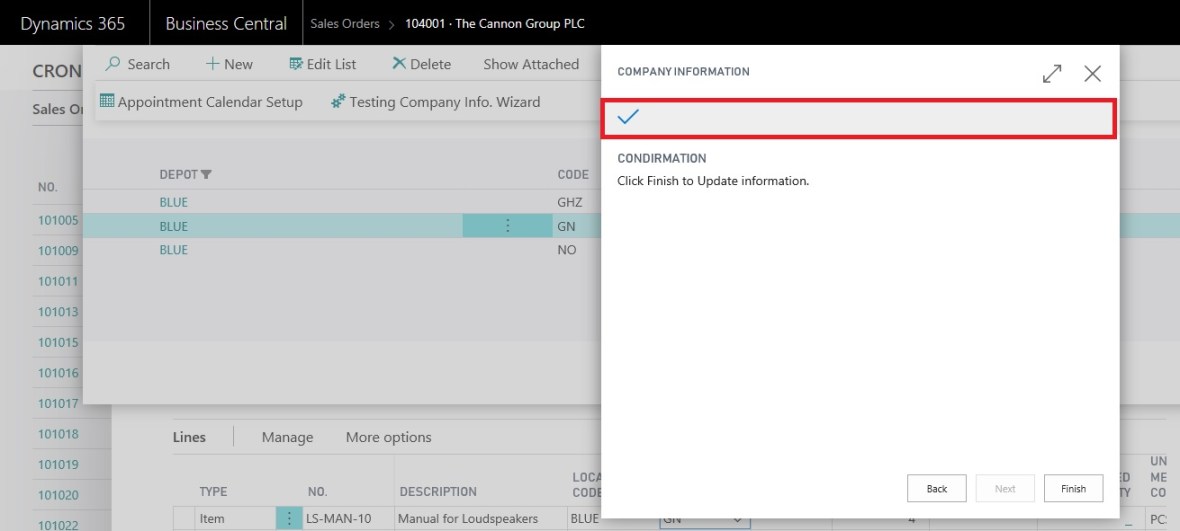Open the DEPOT column filter
The width and height of the screenshot is (1180, 531).
(206, 175)
